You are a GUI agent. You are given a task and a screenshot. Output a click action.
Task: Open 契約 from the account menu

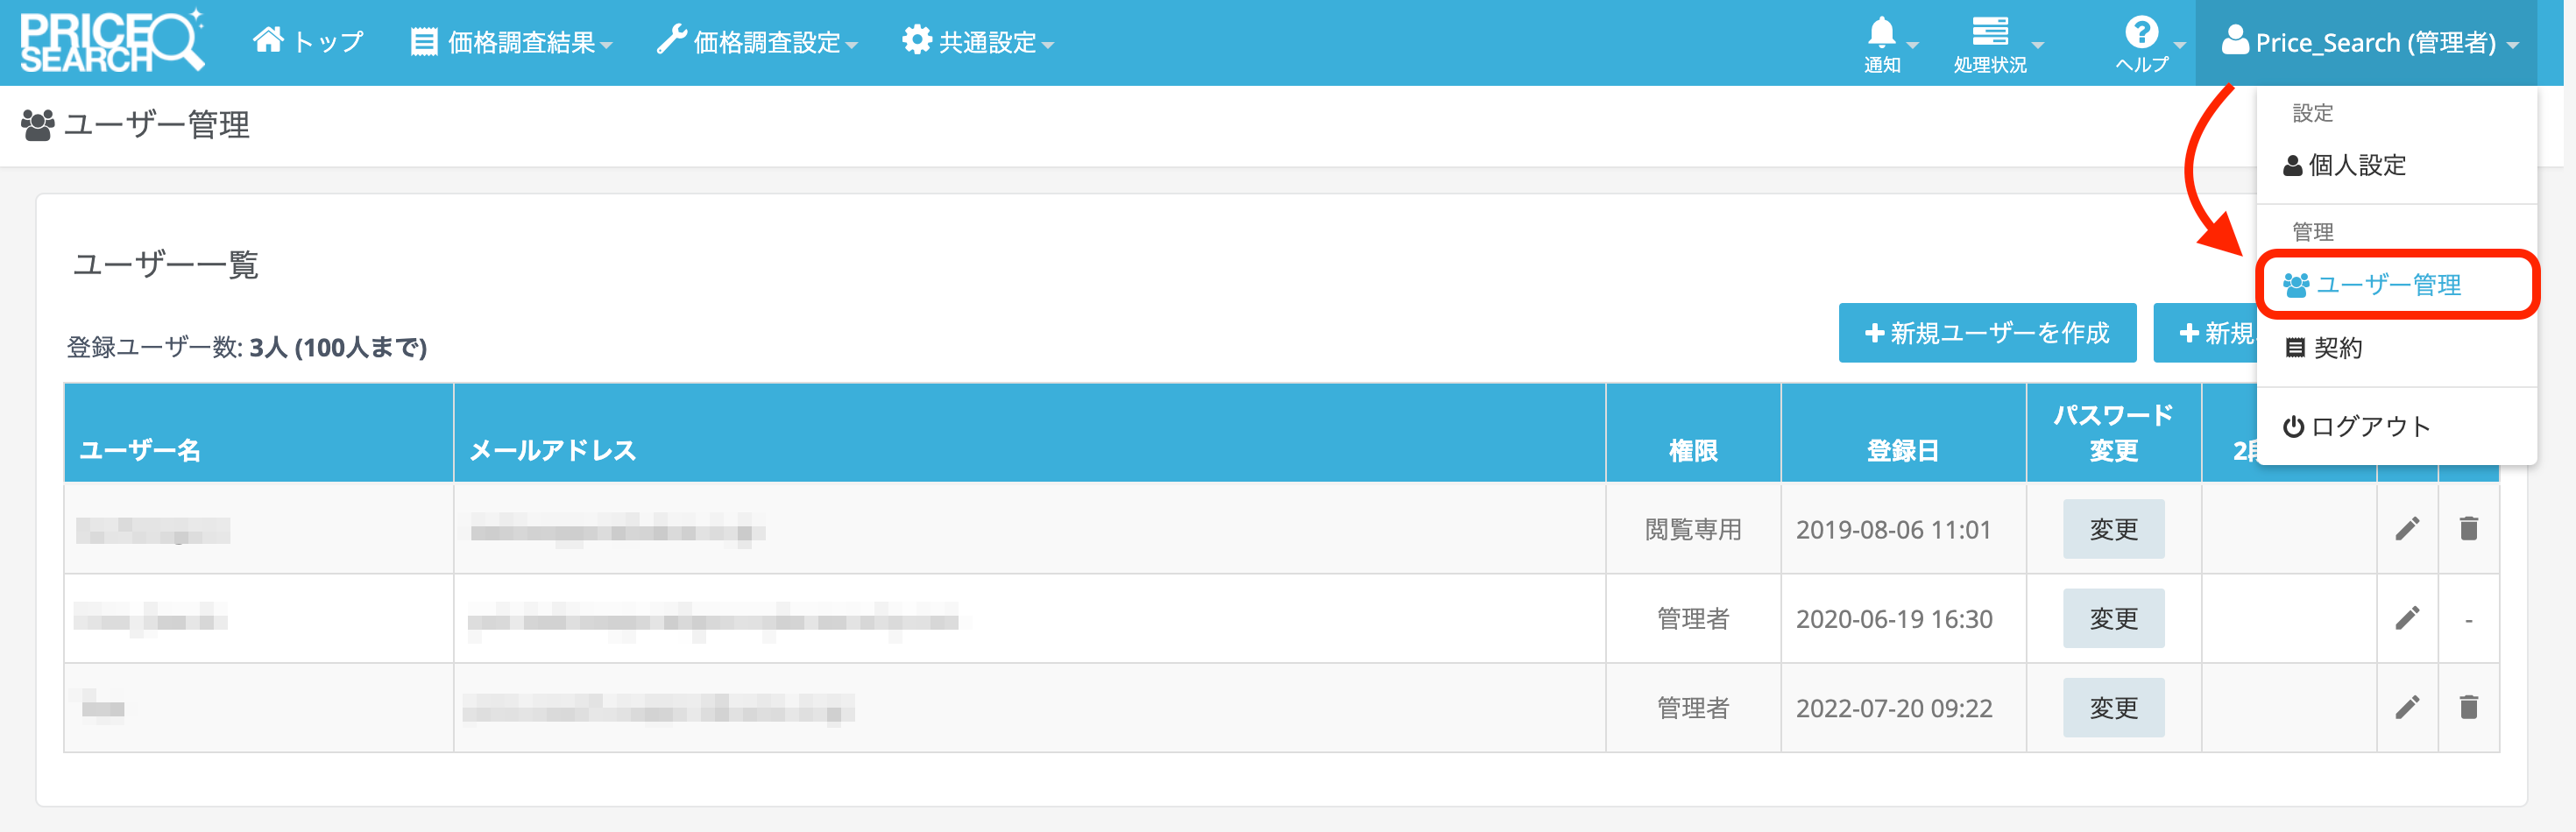tap(2336, 348)
